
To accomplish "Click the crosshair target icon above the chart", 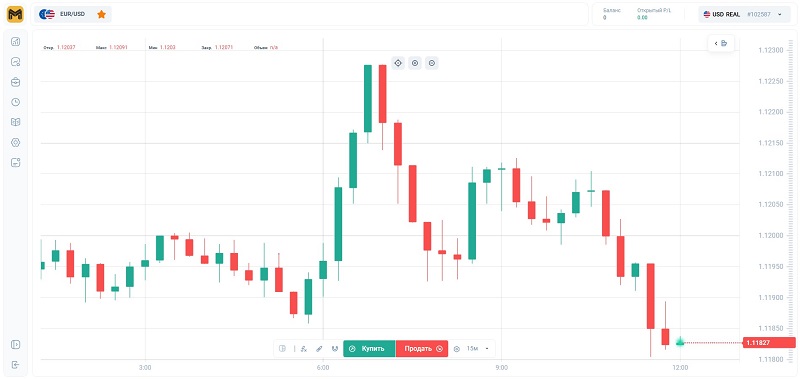I will click(x=398, y=63).
